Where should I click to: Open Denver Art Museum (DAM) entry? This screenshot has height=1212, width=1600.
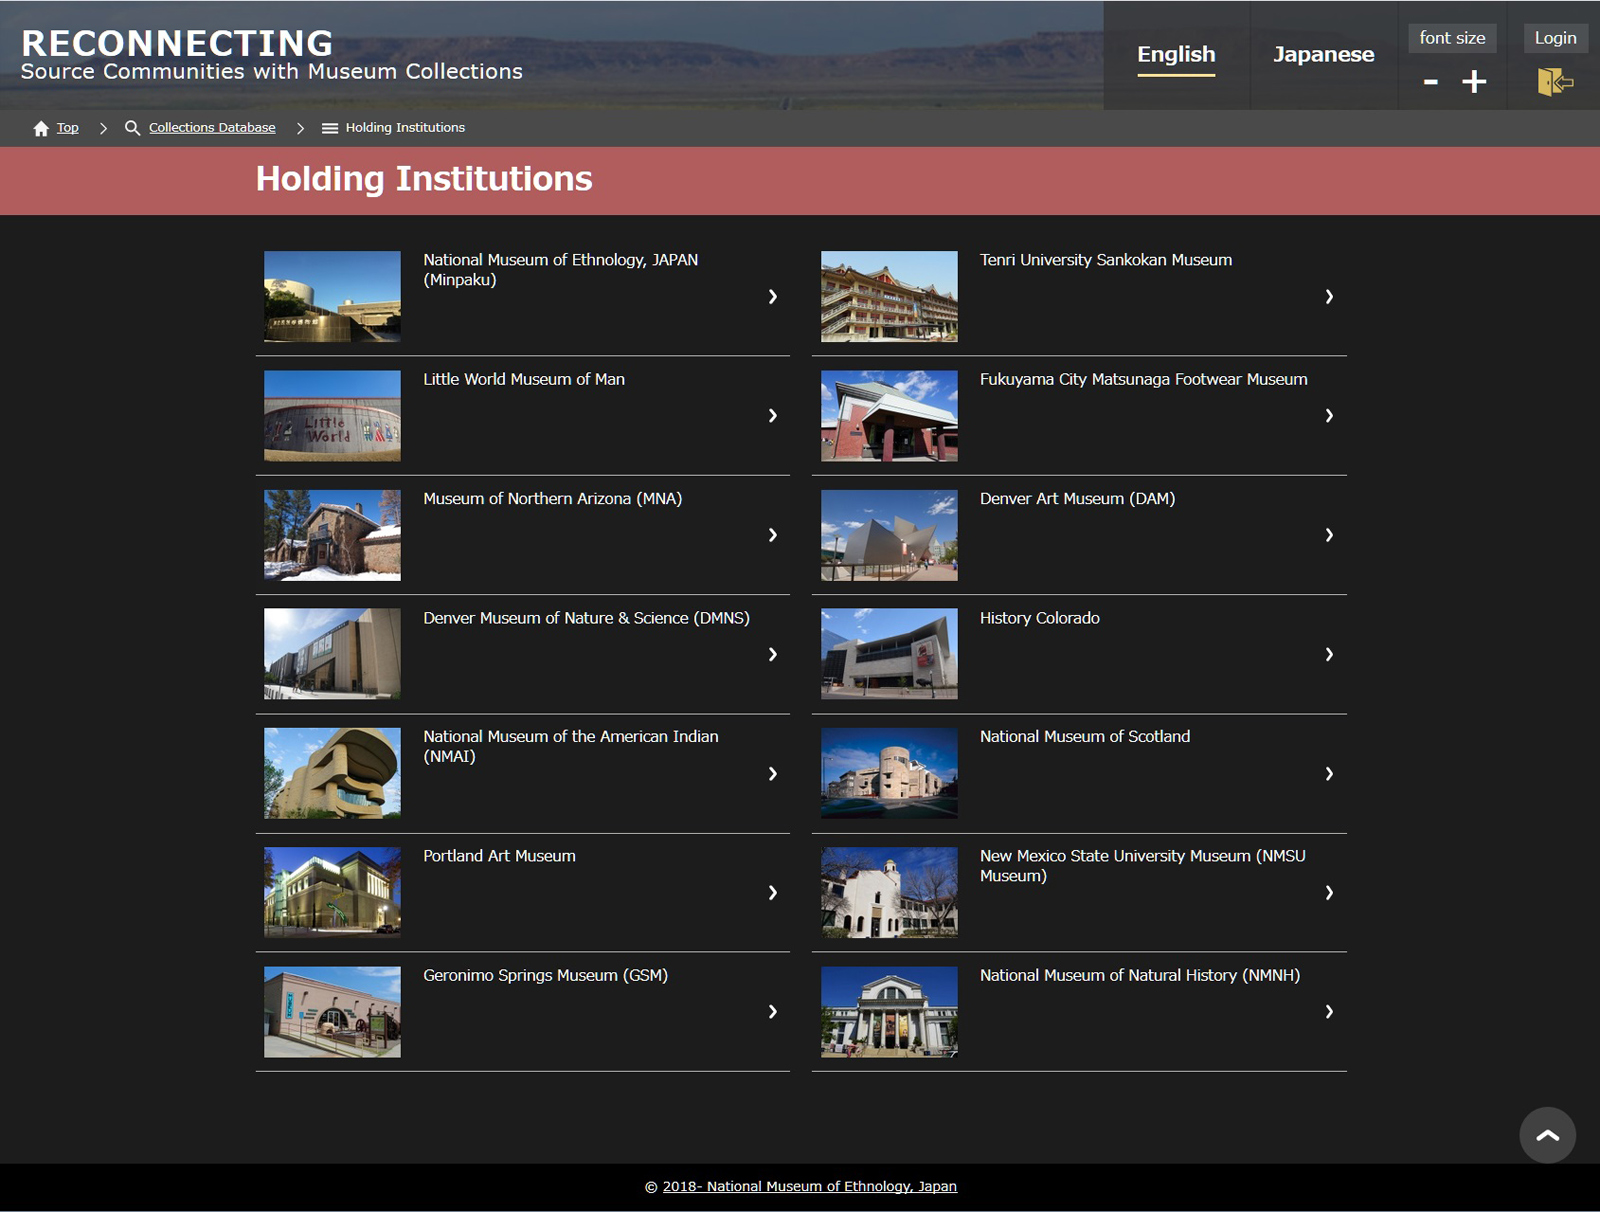1079,535
